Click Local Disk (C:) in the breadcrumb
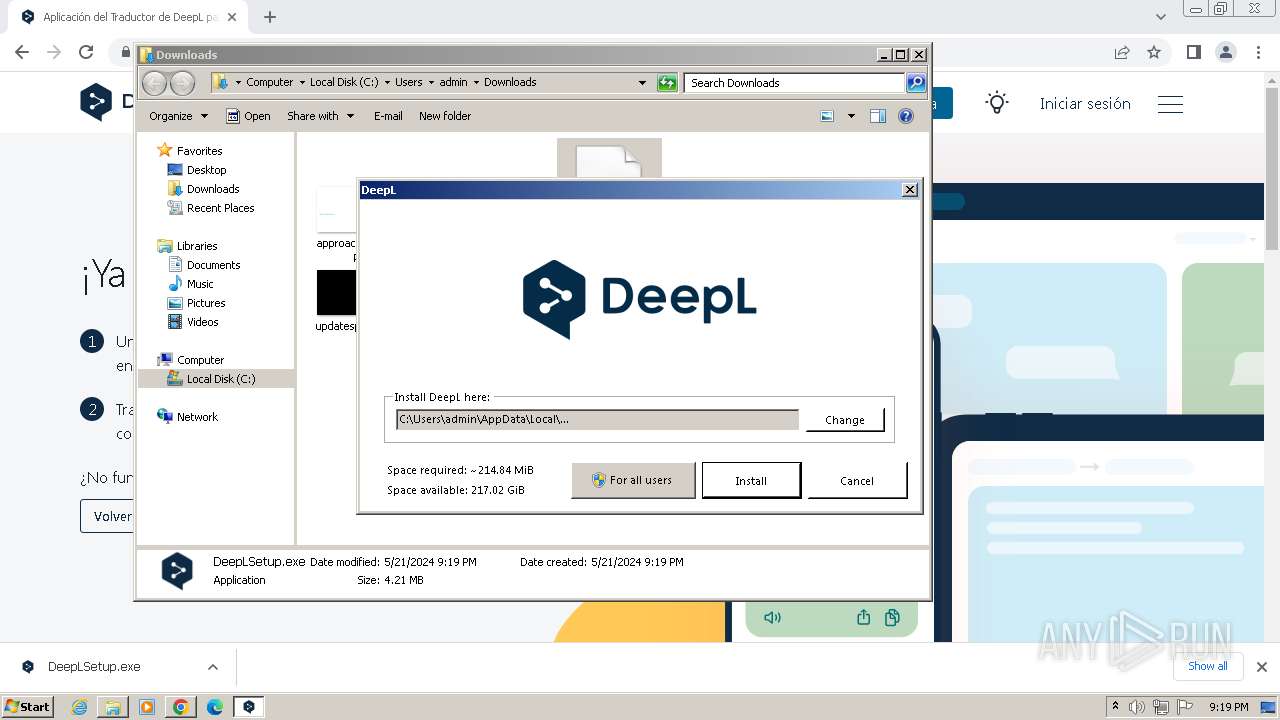 pyautogui.click(x=344, y=82)
